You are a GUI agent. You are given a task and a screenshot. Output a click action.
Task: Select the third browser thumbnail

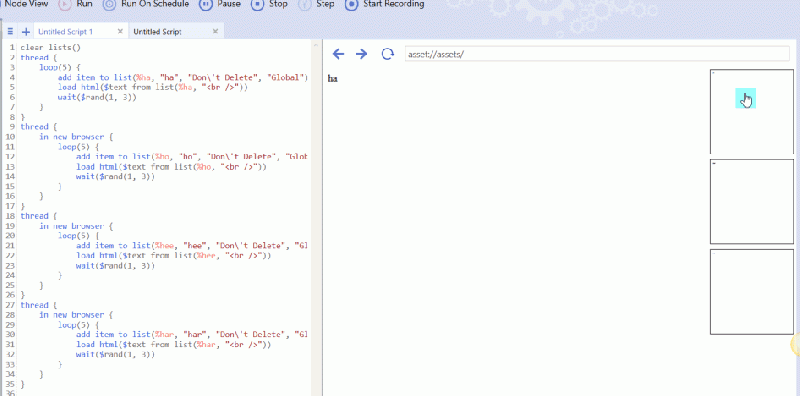(752, 291)
